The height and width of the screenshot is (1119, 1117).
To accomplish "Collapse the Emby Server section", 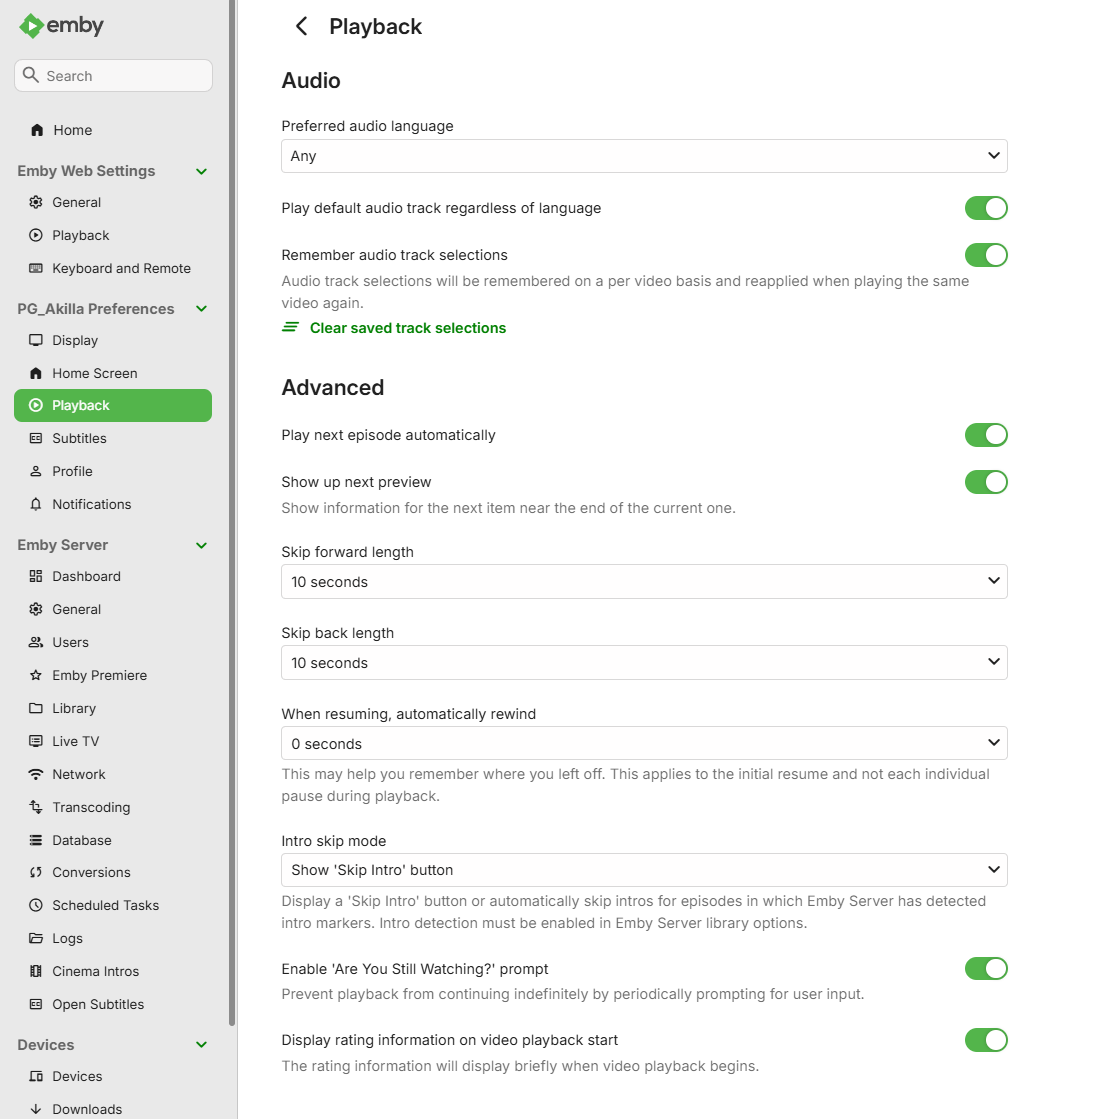I will point(201,545).
